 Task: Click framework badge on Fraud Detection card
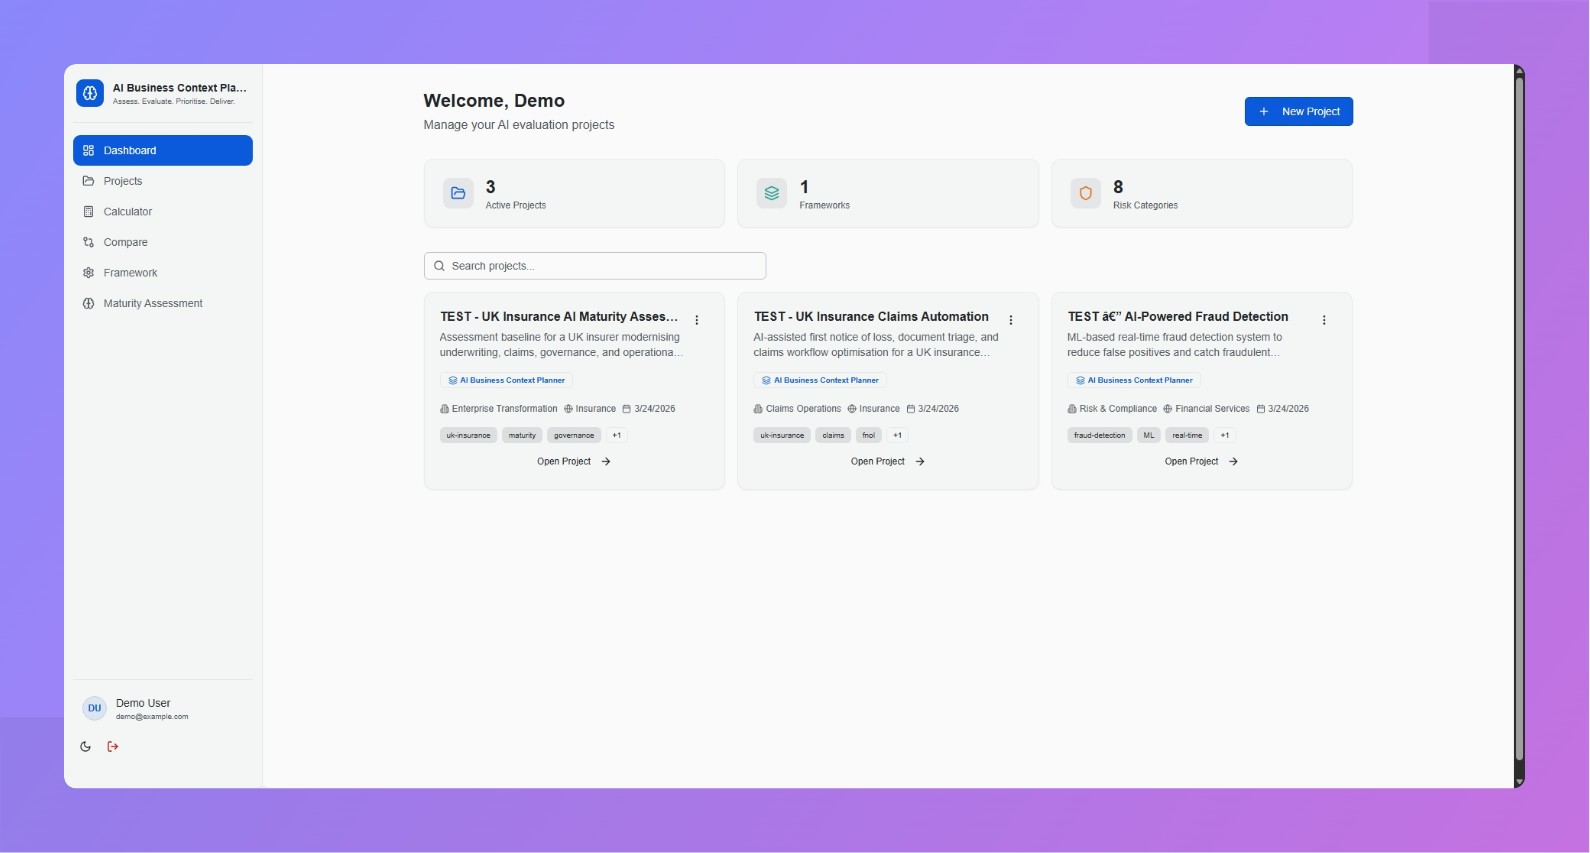(1134, 380)
